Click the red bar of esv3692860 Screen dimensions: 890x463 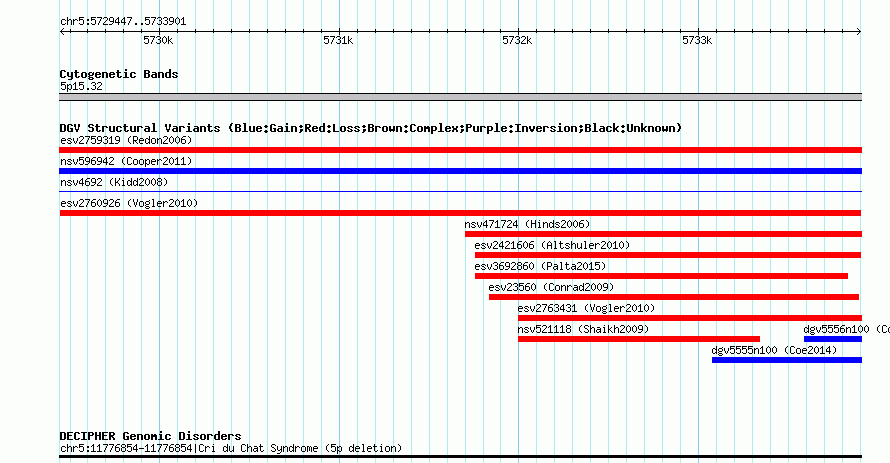pos(661,276)
